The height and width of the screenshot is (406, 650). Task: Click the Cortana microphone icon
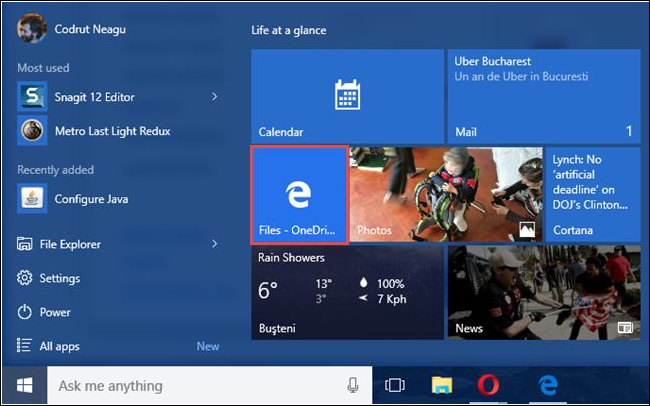pos(353,385)
